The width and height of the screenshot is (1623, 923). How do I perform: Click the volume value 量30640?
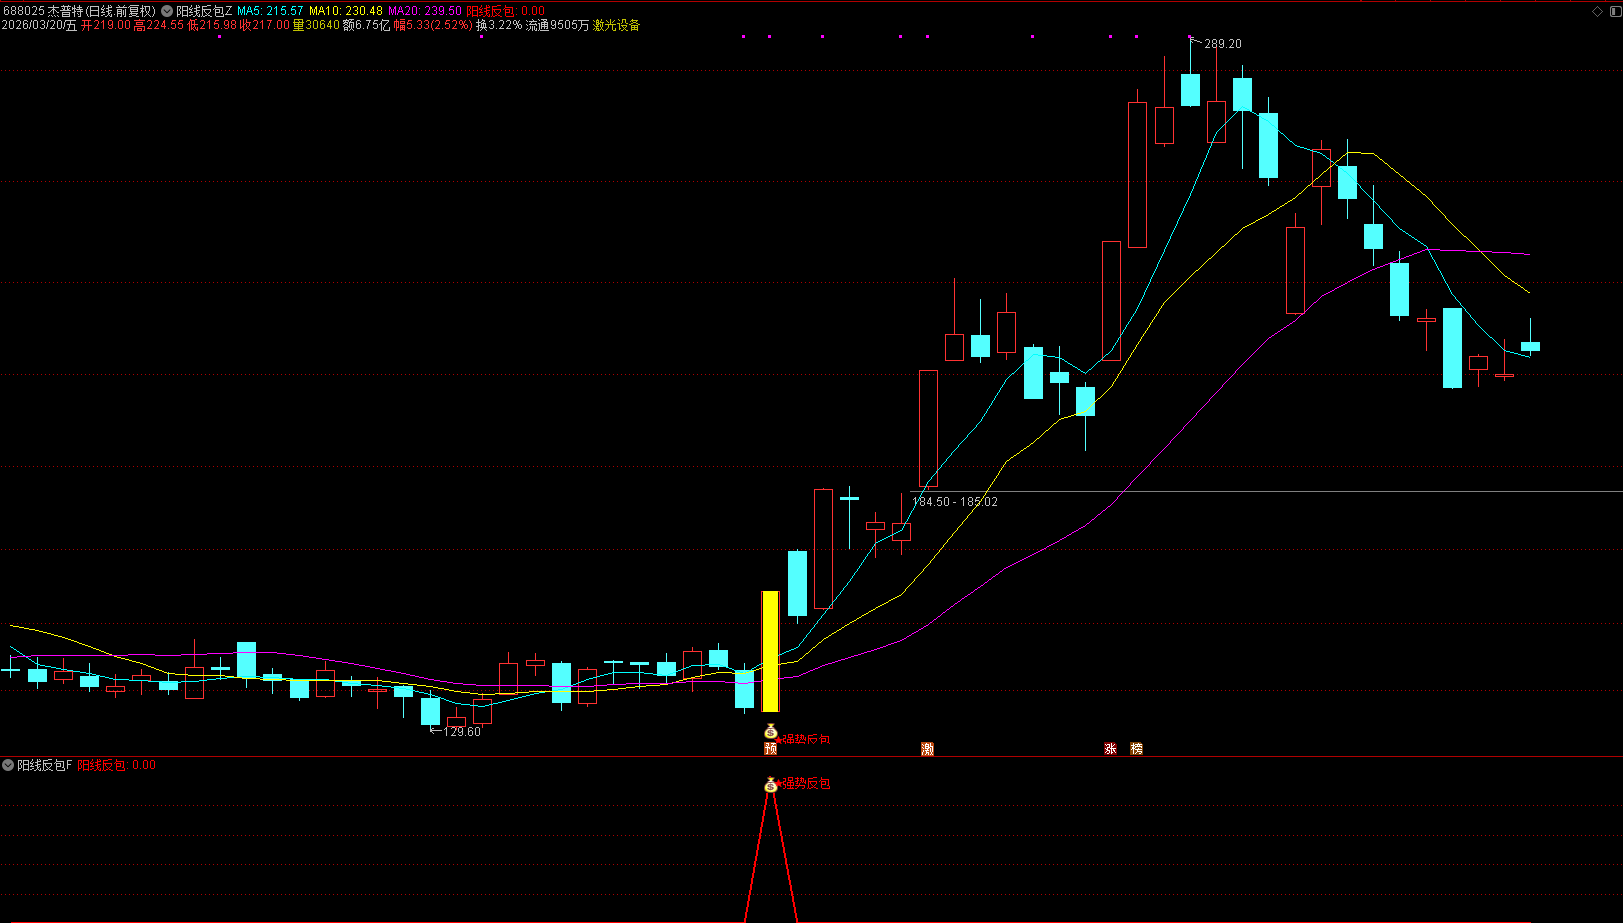tap(316, 25)
